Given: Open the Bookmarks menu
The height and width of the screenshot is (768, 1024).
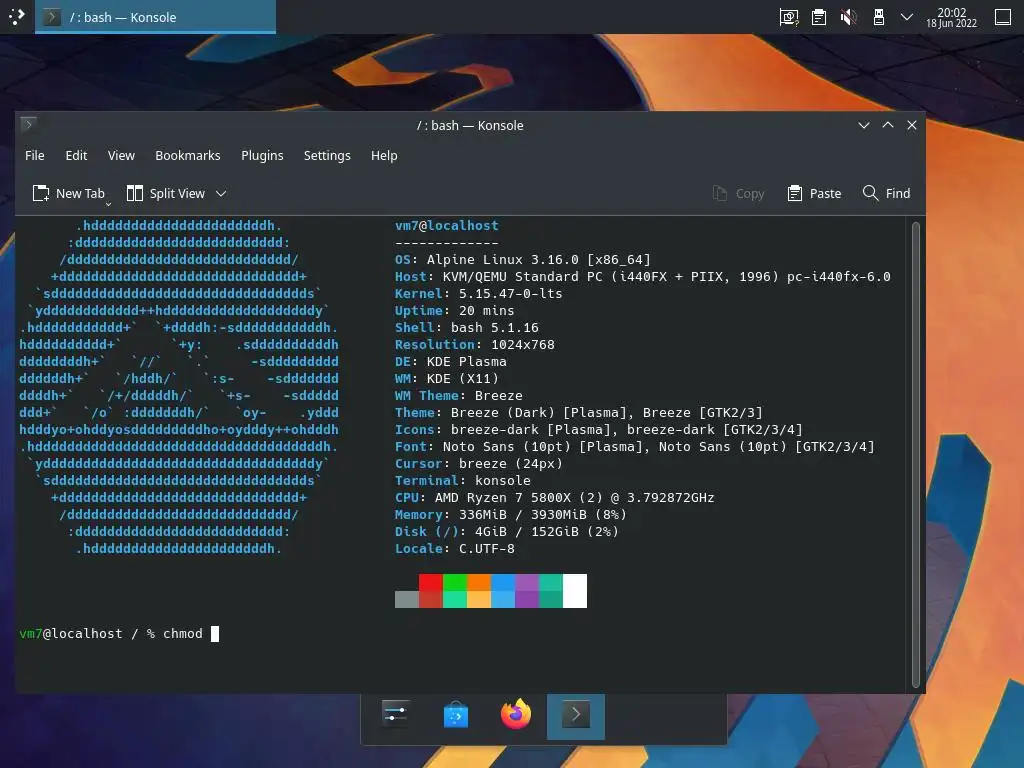Looking at the screenshot, I should tap(187, 155).
